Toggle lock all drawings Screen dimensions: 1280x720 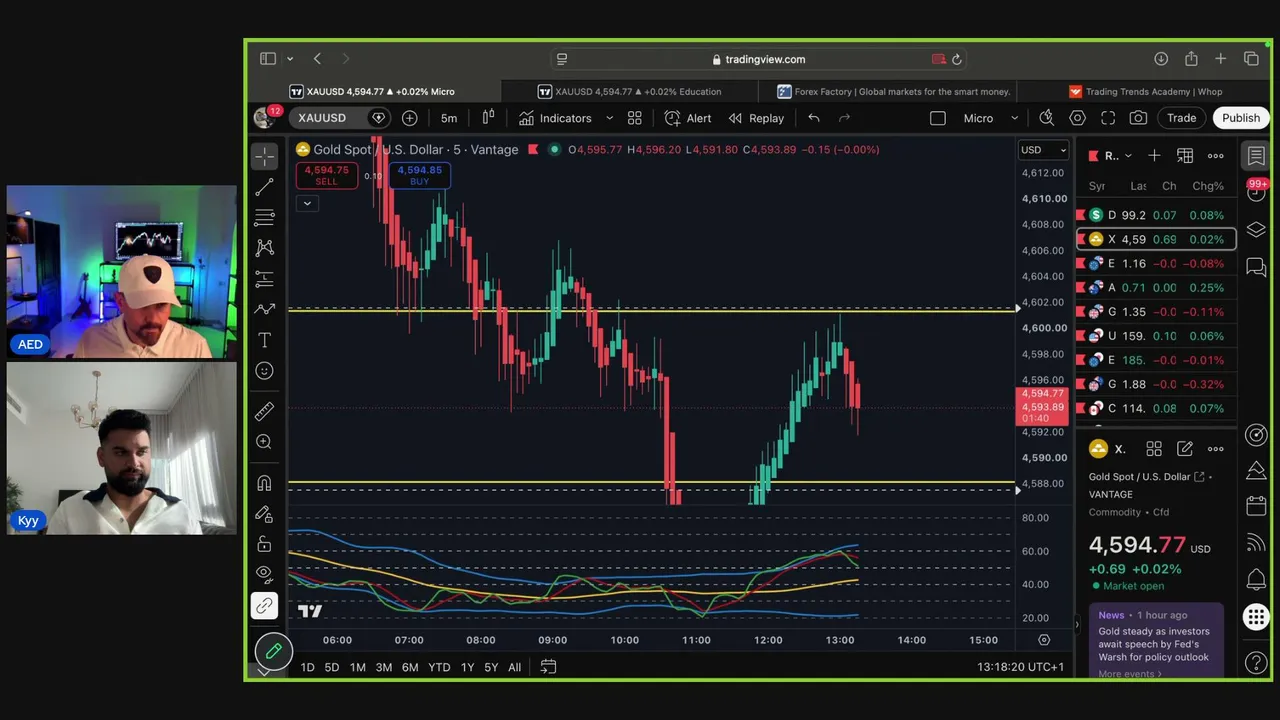tap(264, 544)
